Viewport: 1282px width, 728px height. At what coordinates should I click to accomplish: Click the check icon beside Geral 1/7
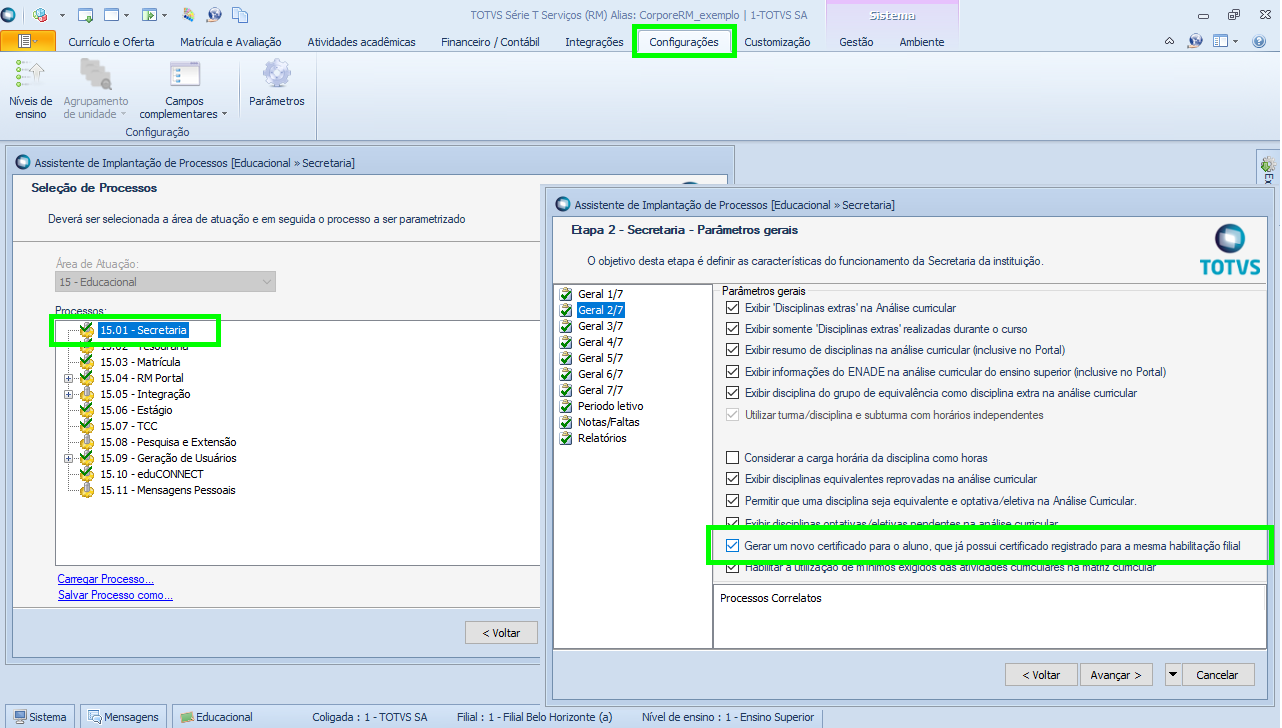tap(567, 294)
